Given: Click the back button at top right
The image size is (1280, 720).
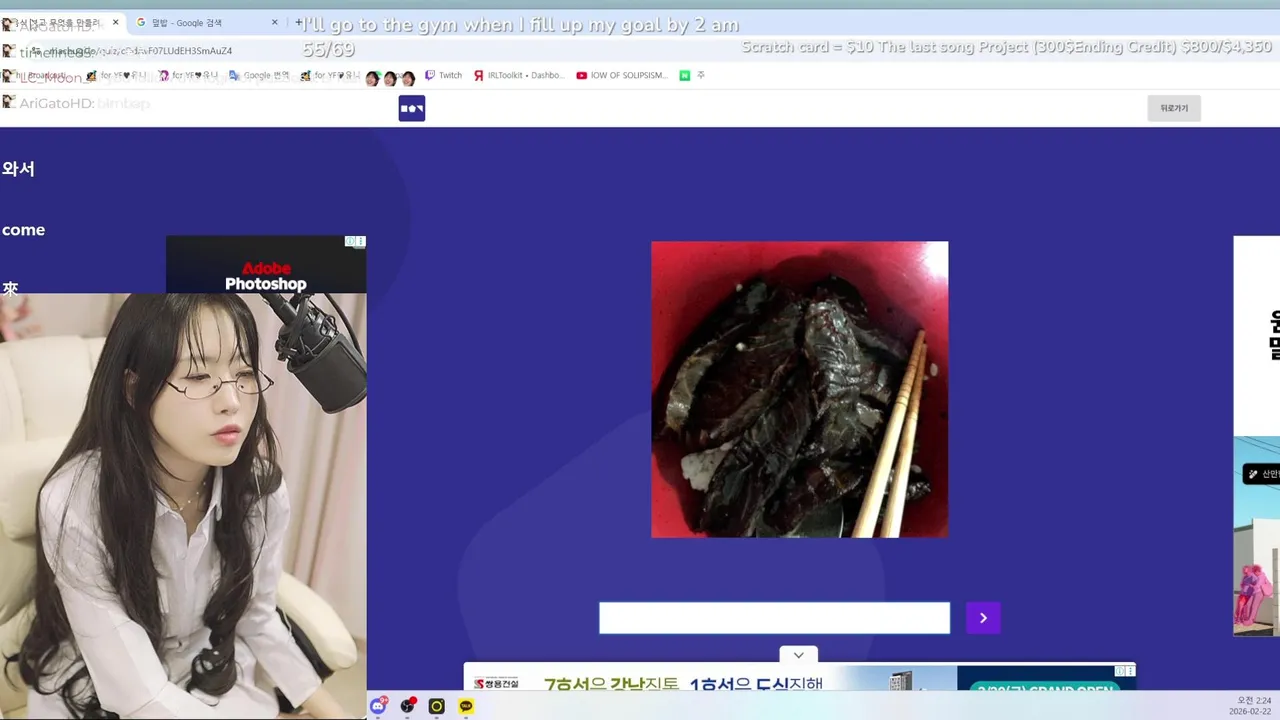Looking at the screenshot, I should tap(1174, 108).
